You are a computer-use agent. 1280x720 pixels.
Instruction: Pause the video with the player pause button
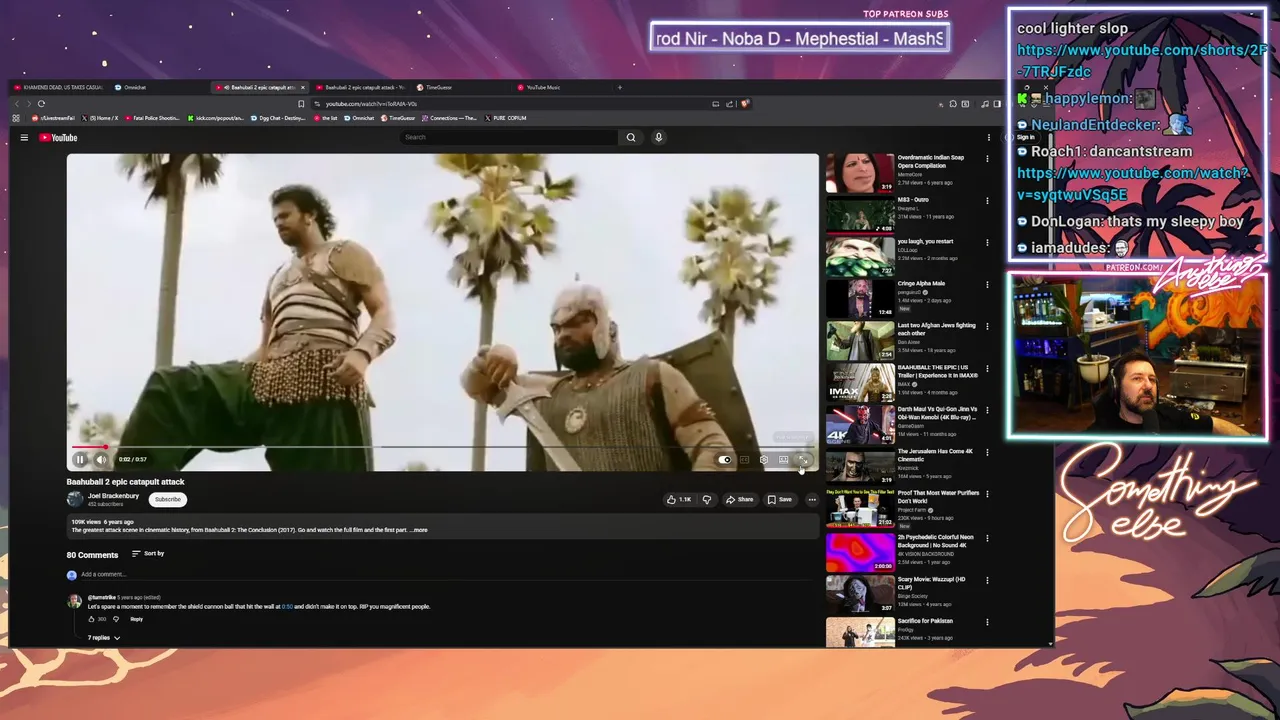point(80,460)
